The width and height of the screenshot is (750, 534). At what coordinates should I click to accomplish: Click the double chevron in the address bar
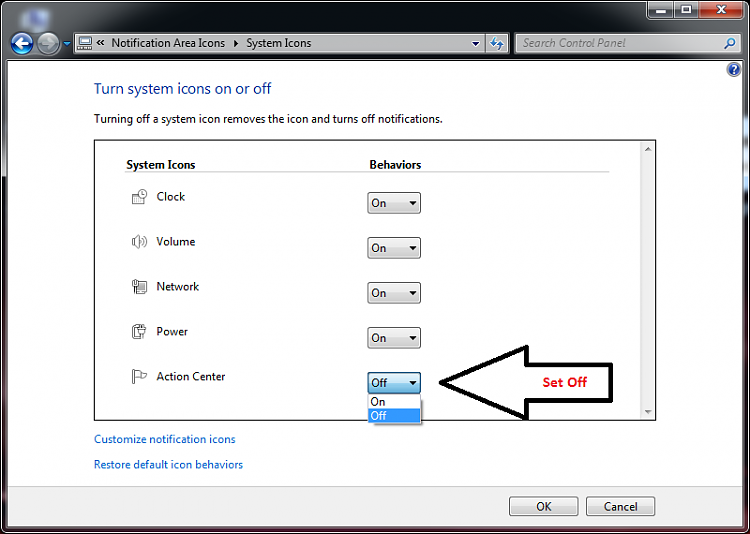[x=100, y=43]
